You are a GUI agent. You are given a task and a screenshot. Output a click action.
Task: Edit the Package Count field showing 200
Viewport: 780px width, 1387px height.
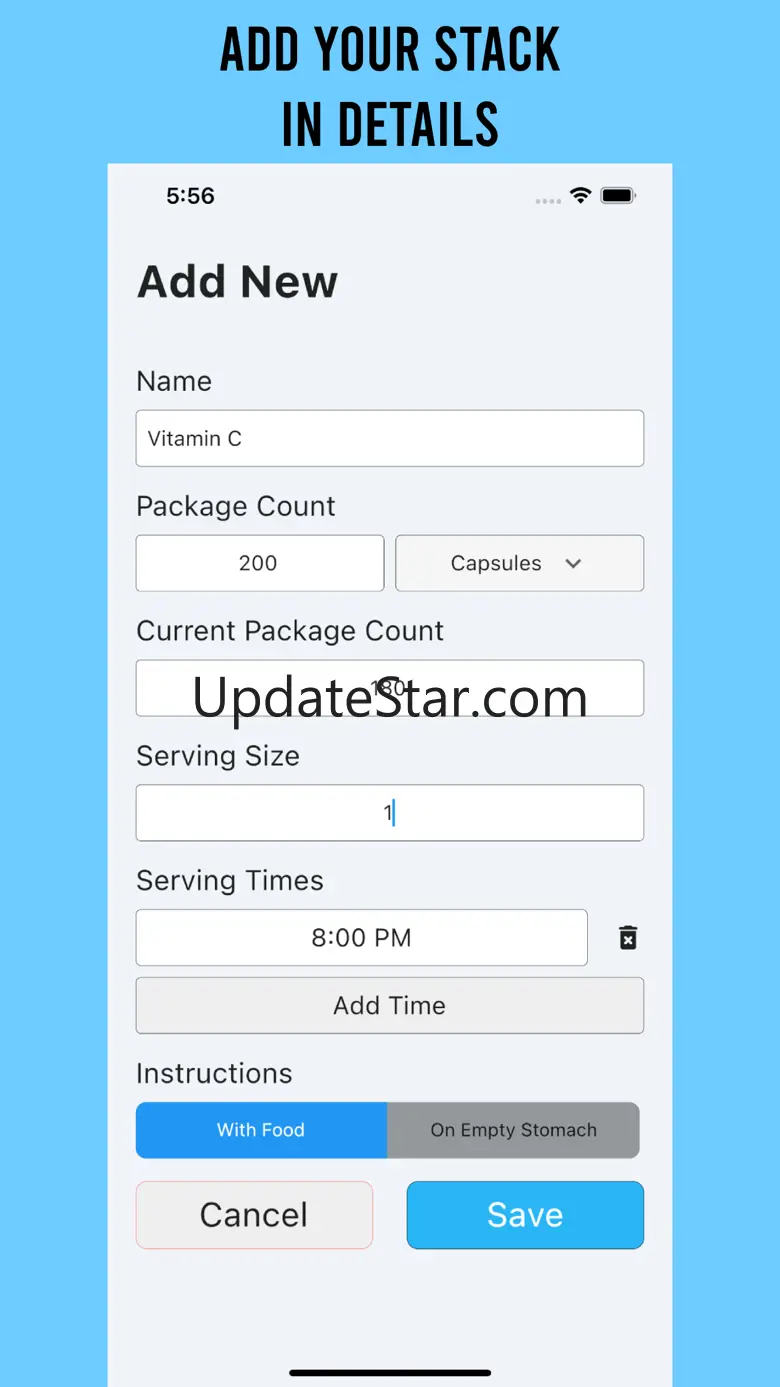pos(260,563)
